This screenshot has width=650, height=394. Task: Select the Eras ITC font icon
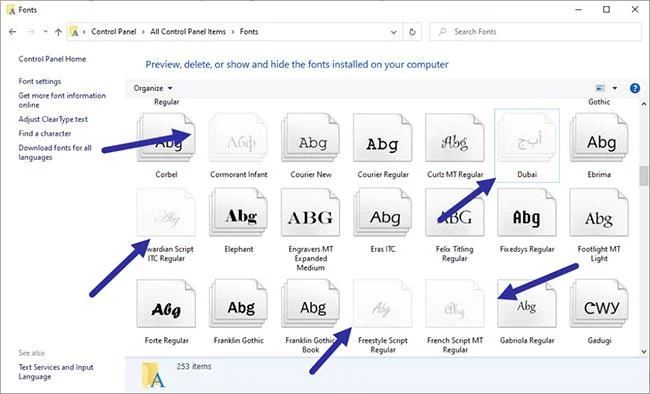pos(383,212)
